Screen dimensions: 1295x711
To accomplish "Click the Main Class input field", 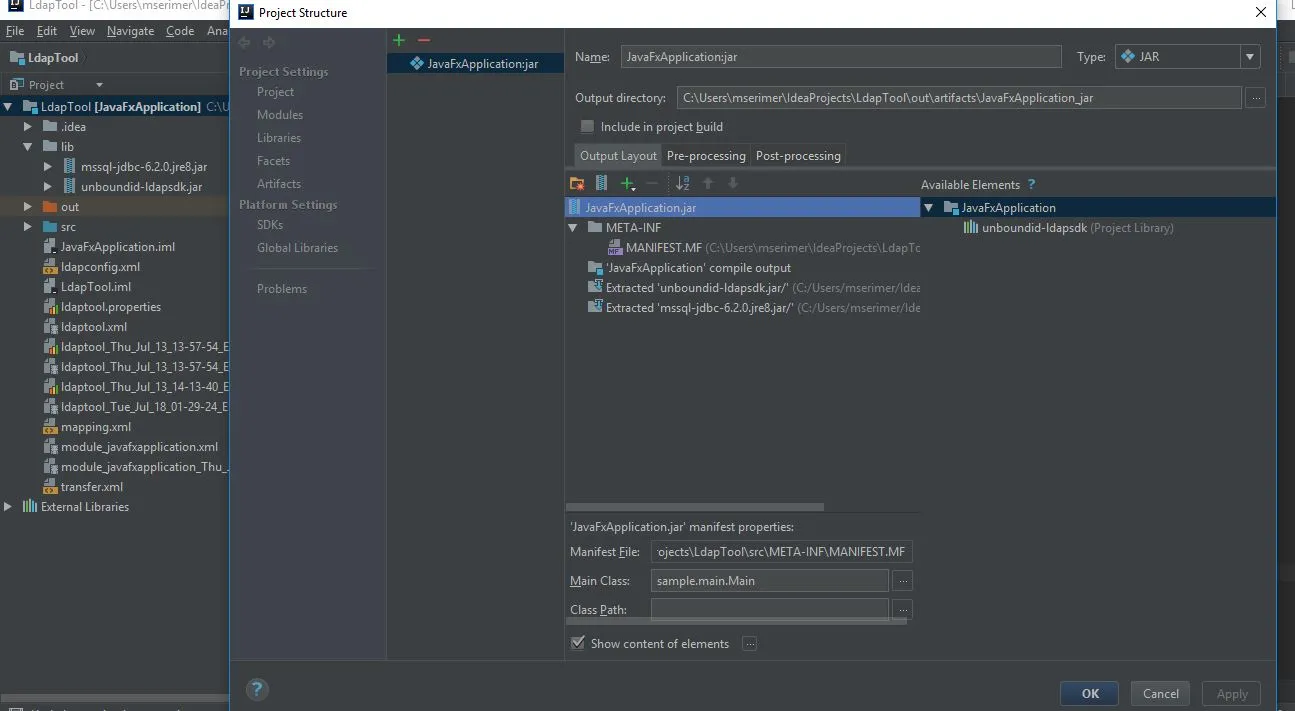I will click(770, 580).
